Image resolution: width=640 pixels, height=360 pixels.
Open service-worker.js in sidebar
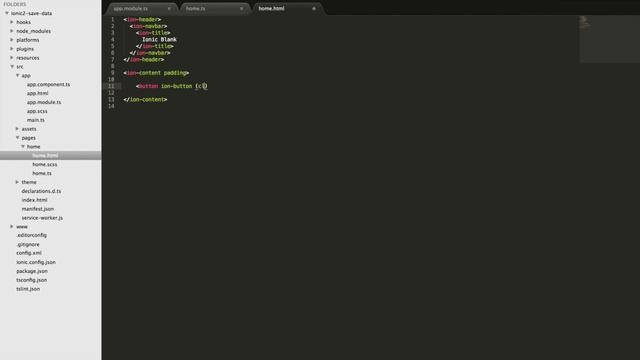click(42, 218)
